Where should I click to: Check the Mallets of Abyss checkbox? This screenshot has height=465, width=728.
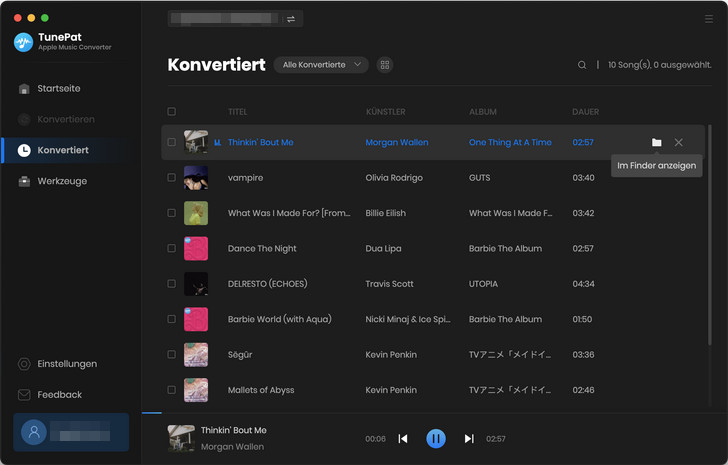coord(171,390)
